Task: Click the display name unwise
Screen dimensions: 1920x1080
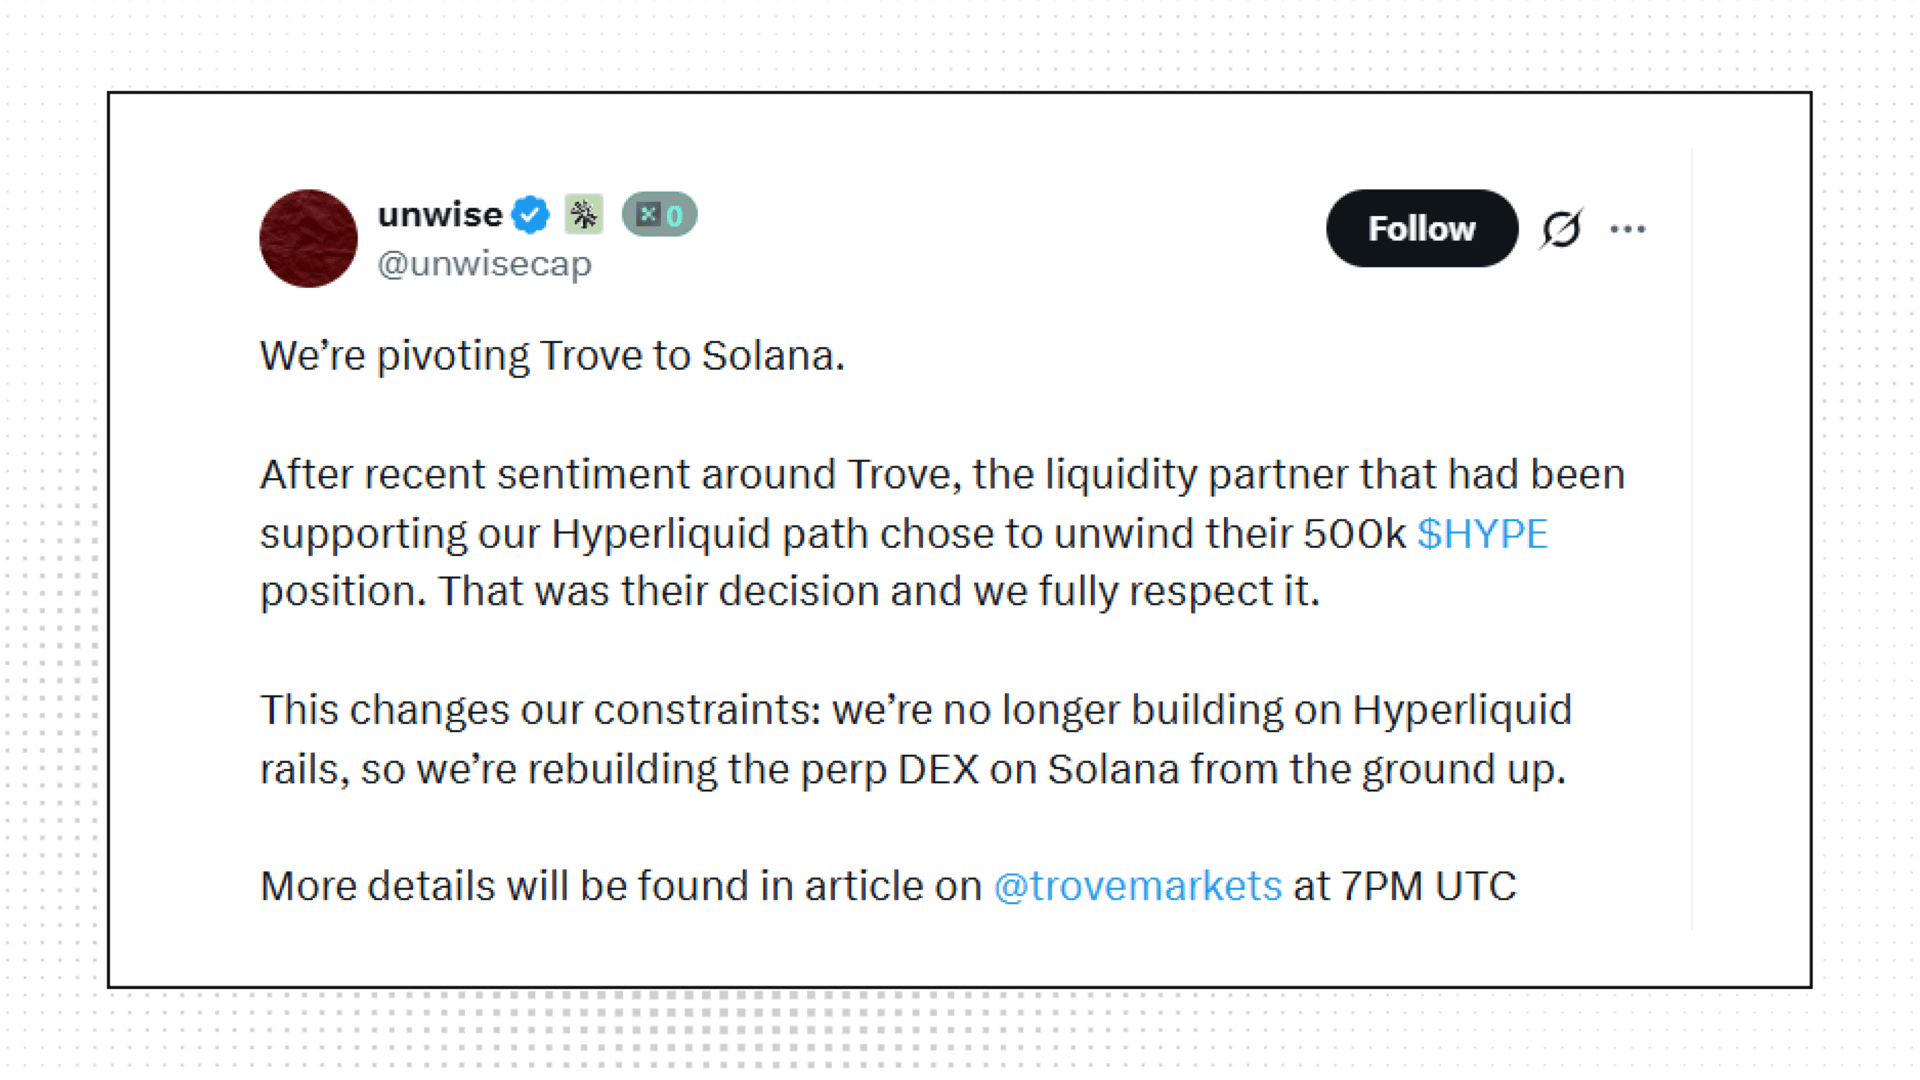Action: (440, 215)
